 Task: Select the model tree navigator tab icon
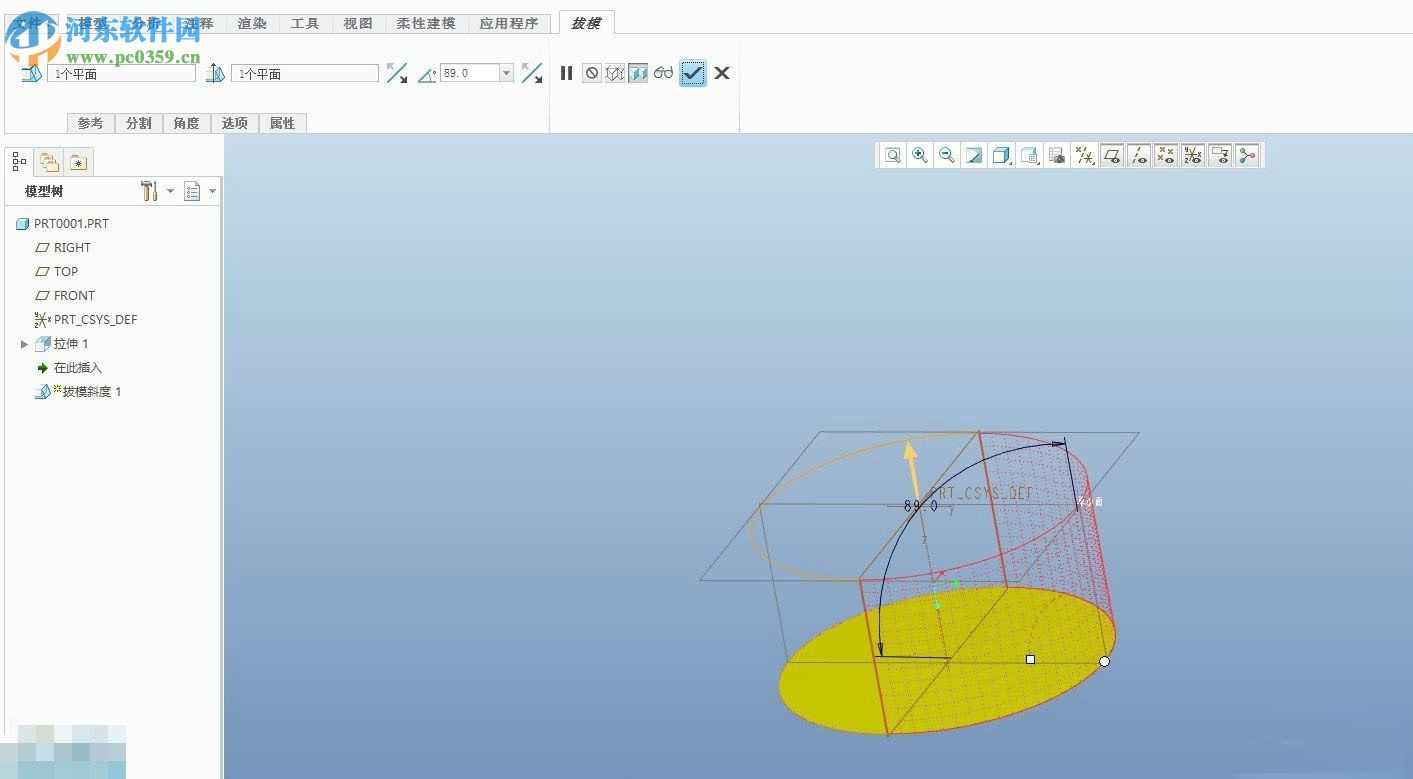pyautogui.click(x=20, y=160)
